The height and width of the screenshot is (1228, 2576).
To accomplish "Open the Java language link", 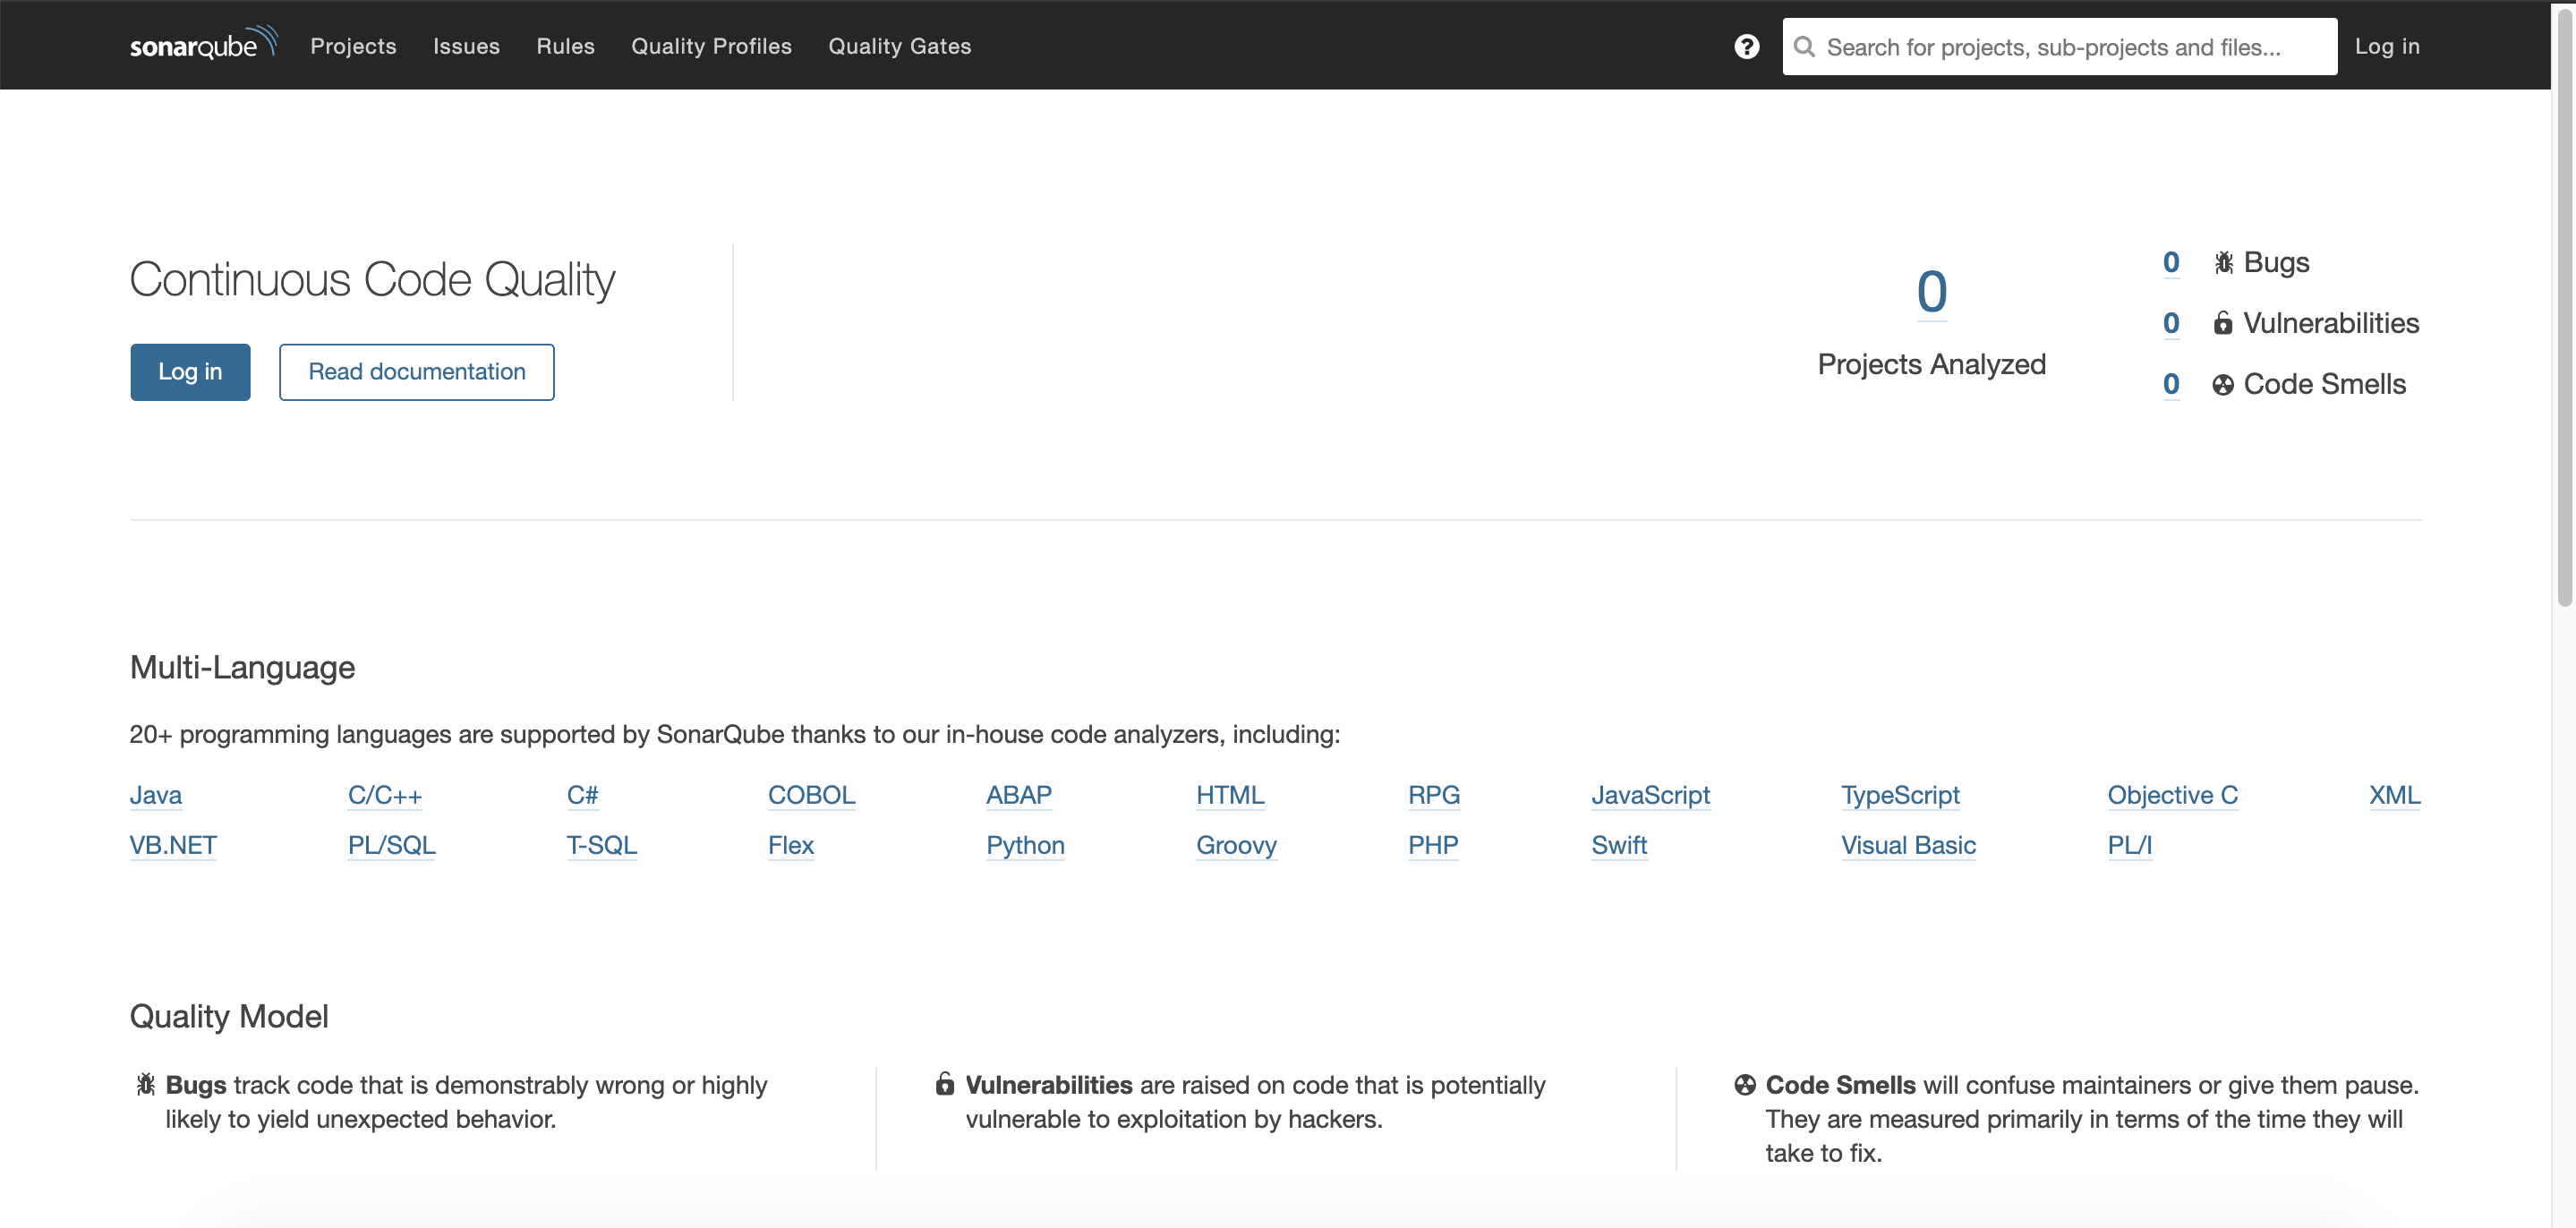I will pos(156,795).
